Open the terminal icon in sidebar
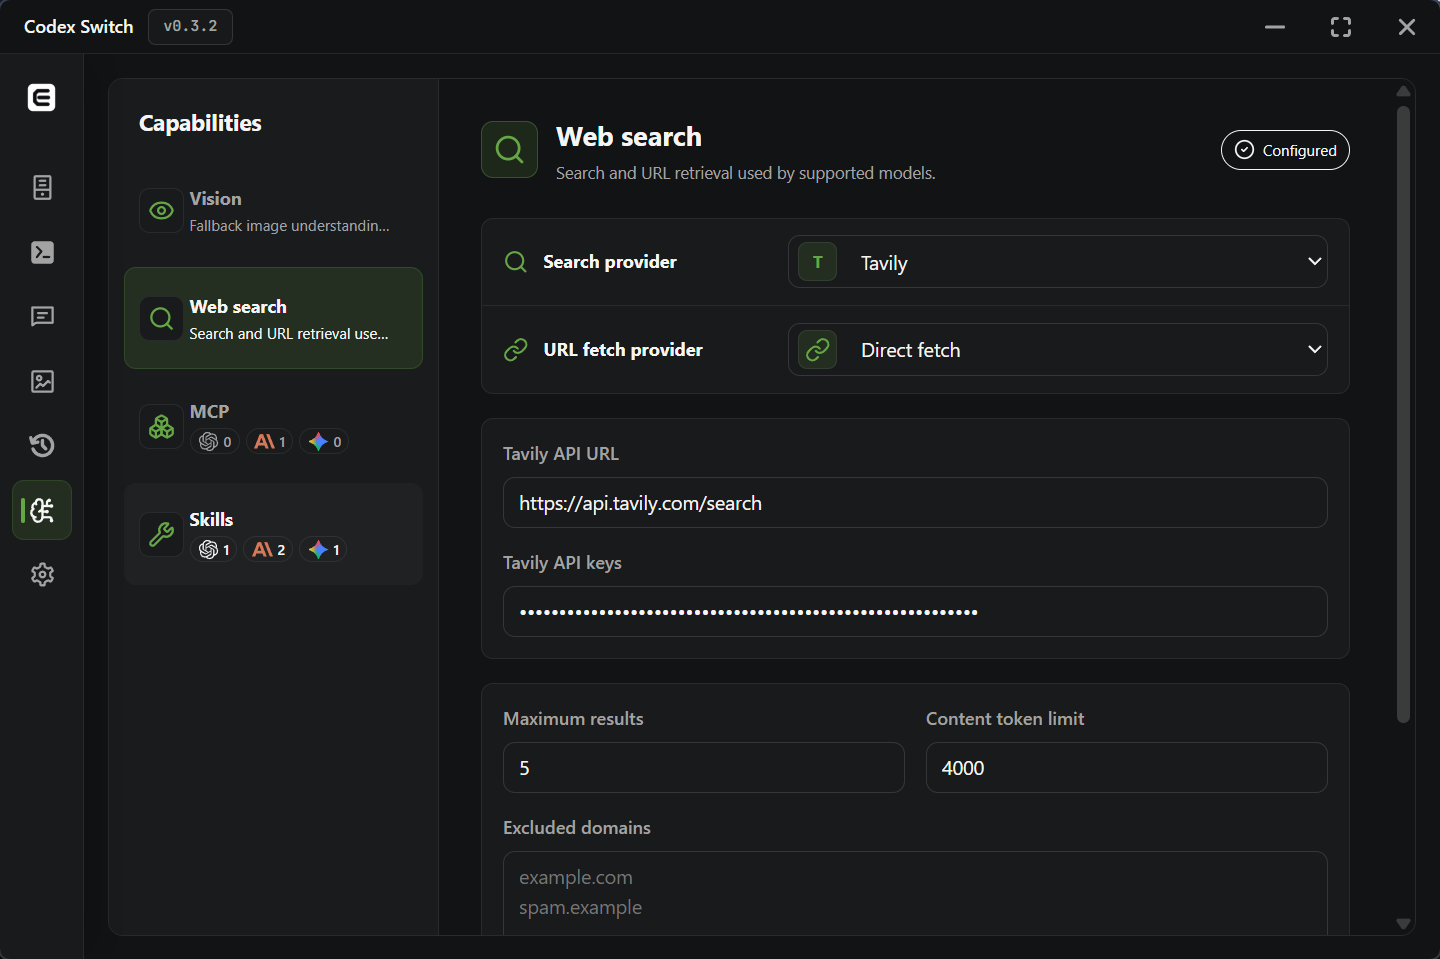The image size is (1440, 959). point(42,252)
